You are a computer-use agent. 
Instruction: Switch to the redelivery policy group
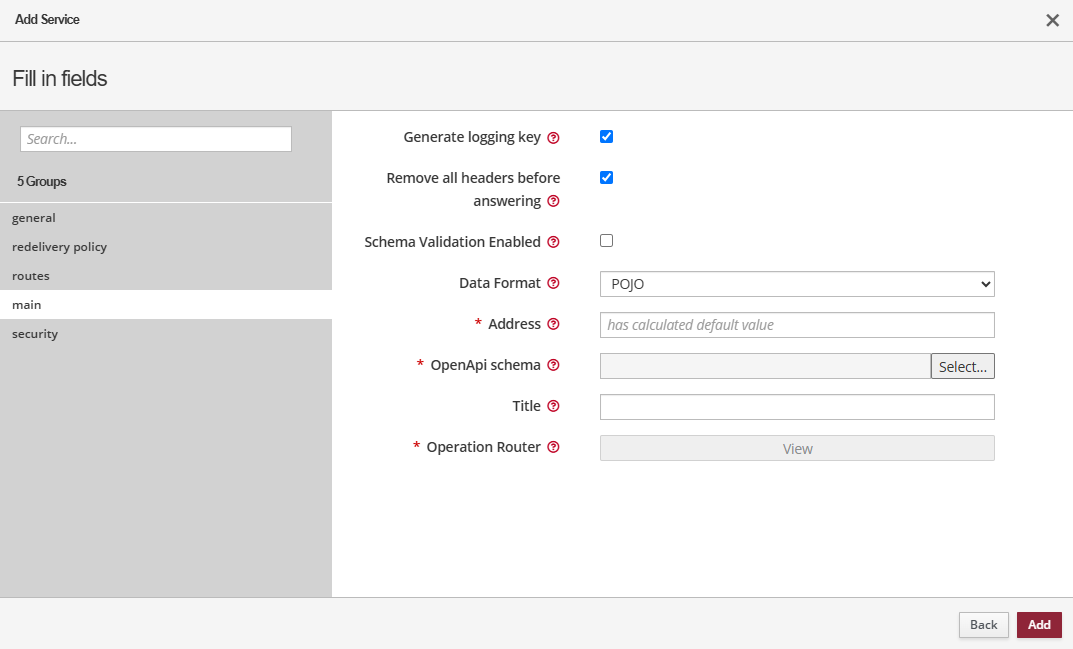pos(59,247)
